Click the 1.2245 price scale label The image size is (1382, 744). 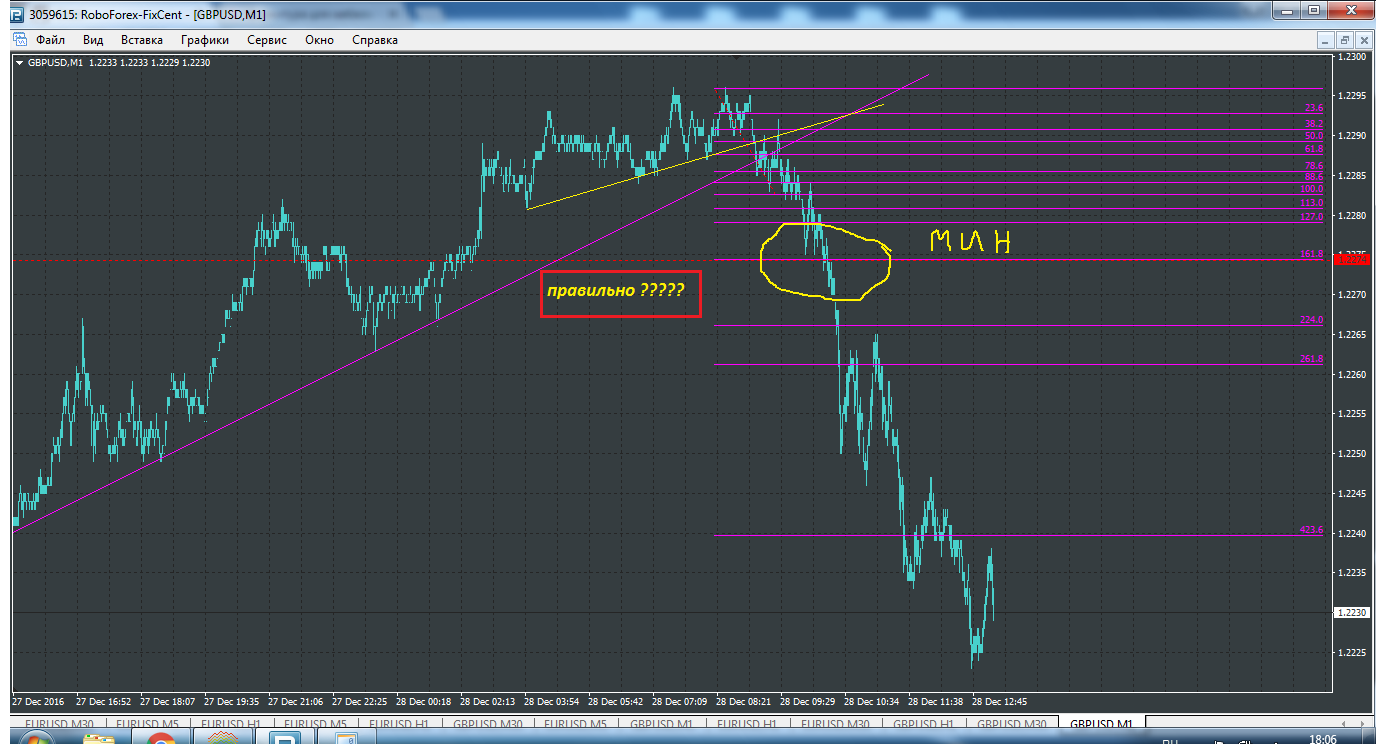pyautogui.click(x=1351, y=494)
